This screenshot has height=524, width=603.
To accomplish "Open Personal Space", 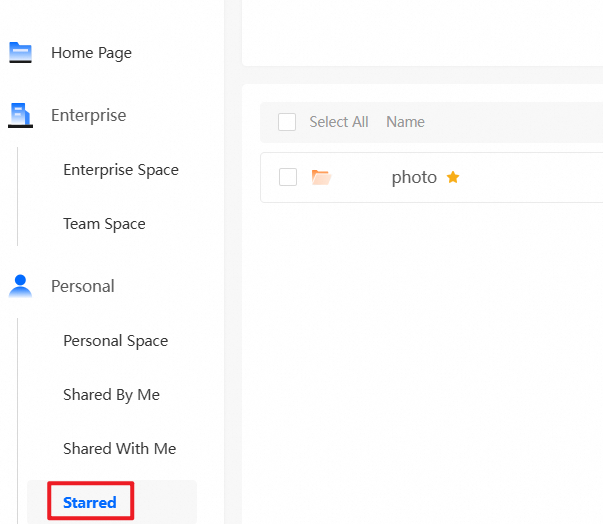I will point(115,341).
